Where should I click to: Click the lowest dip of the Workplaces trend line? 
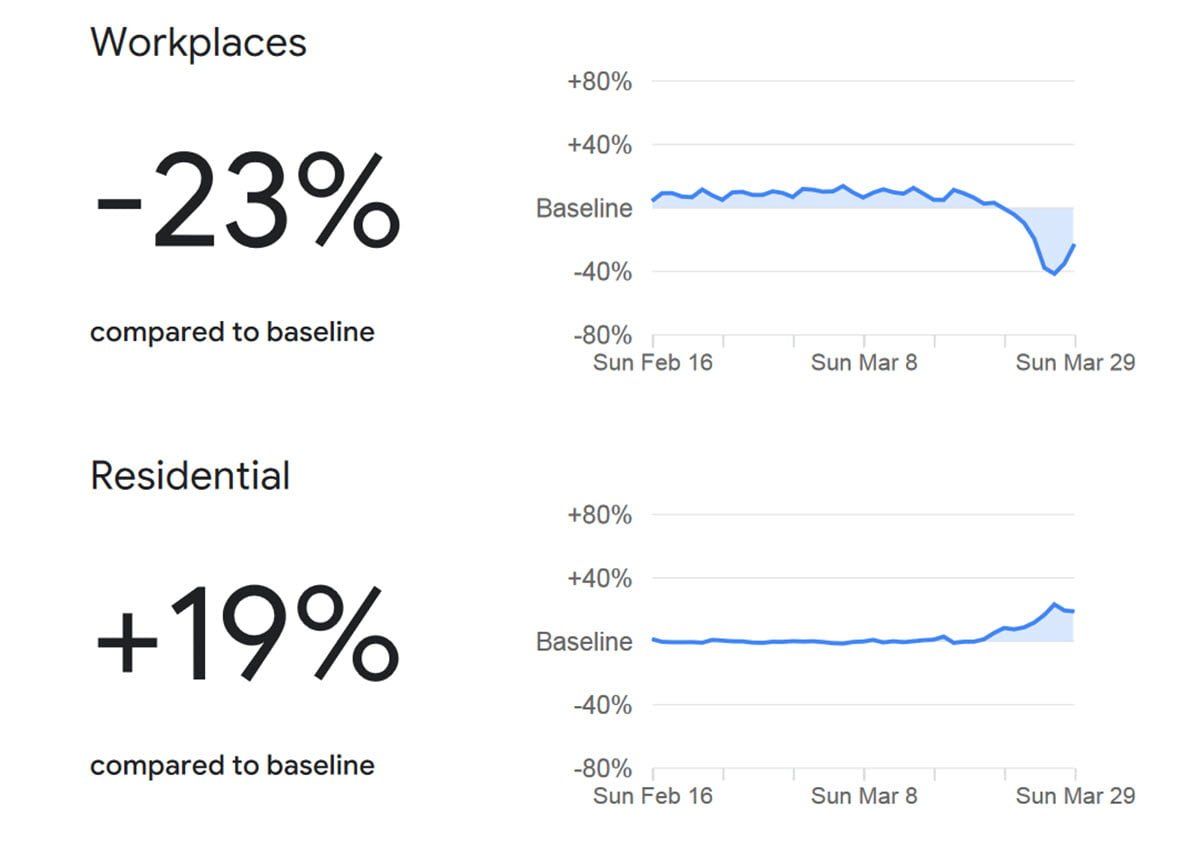tap(1054, 274)
